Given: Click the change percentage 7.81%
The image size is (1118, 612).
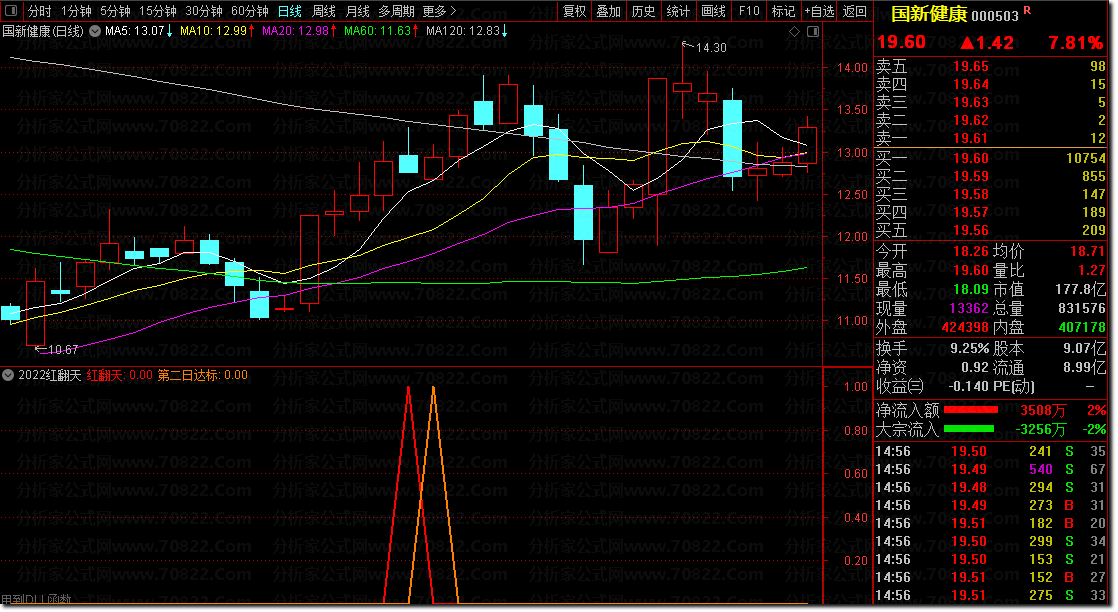Looking at the screenshot, I should click(1075, 43).
